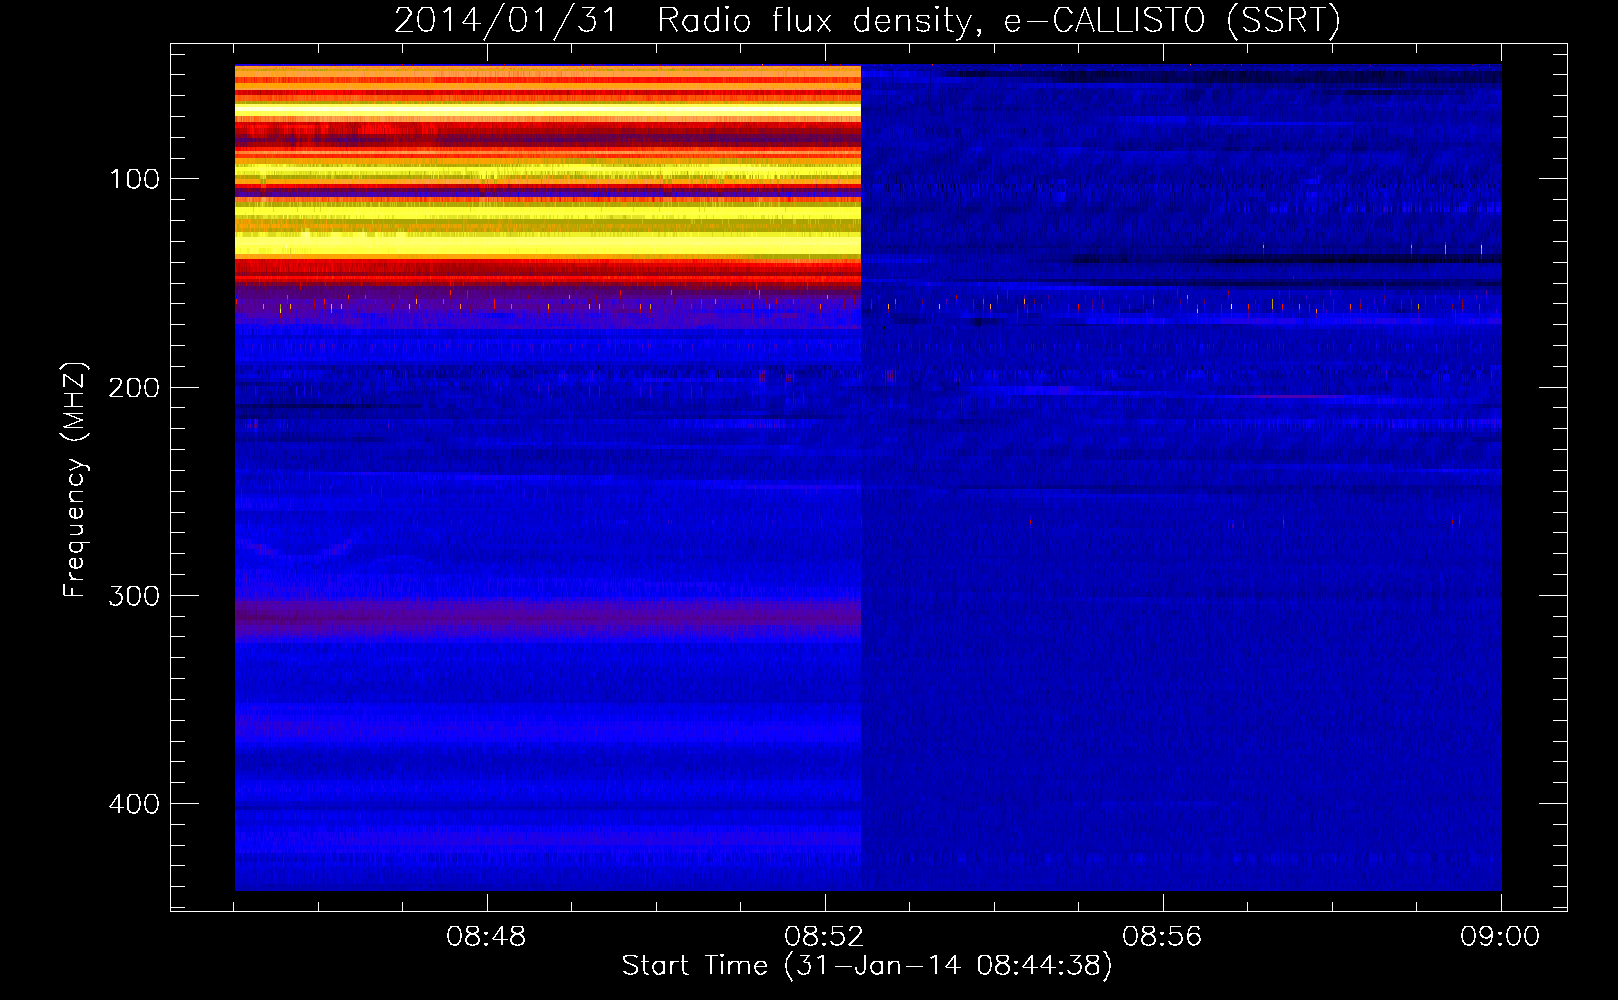Click the 100 MHz frequency tick label
Screen dimensions: 1618x1000
point(135,179)
